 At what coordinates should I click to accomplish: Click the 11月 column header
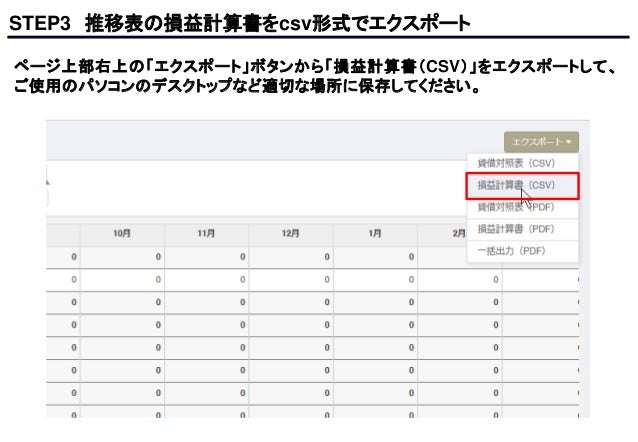coord(207,233)
